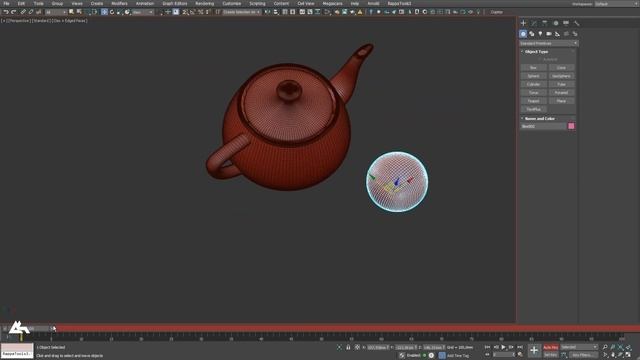Select the Lights category icon
Screen dimensions: 640x360
click(x=540, y=34)
